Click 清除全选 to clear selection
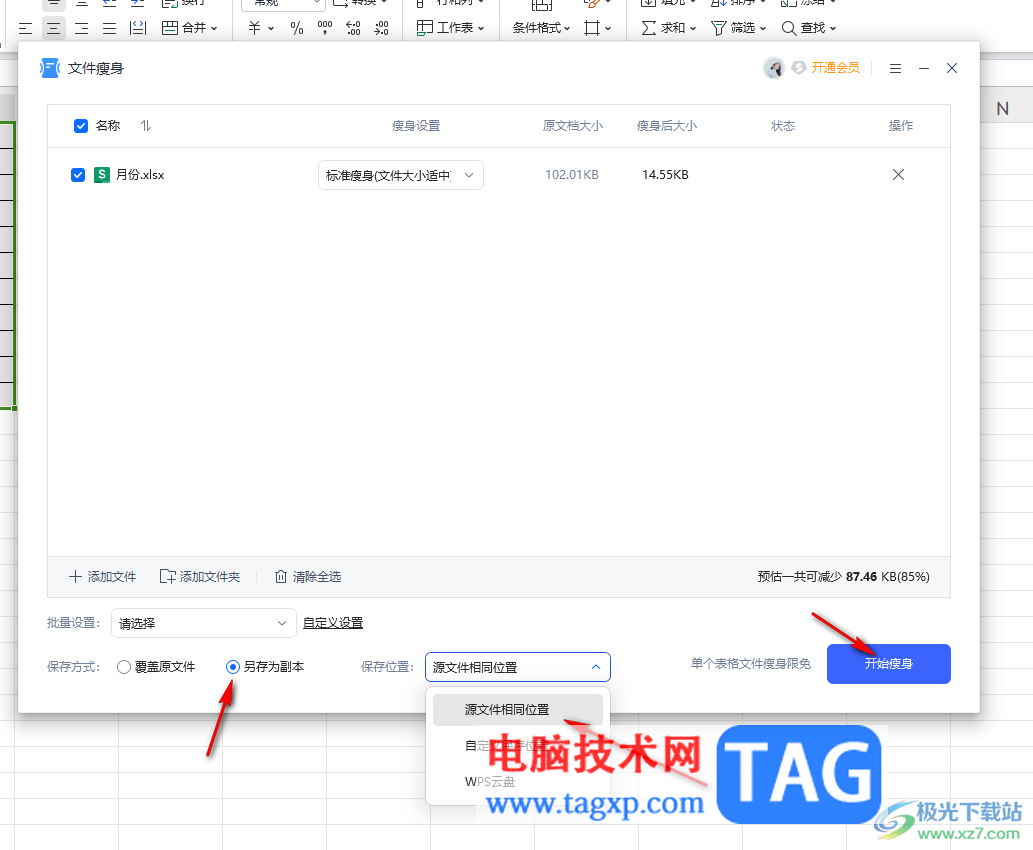The width and height of the screenshot is (1033, 850). 308,577
